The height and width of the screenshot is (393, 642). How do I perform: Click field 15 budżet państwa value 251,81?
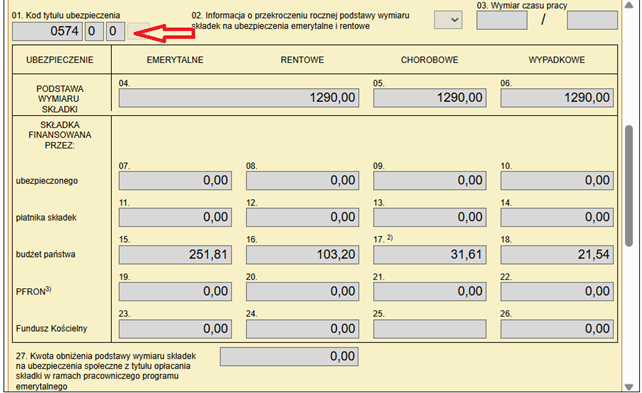tap(175, 255)
